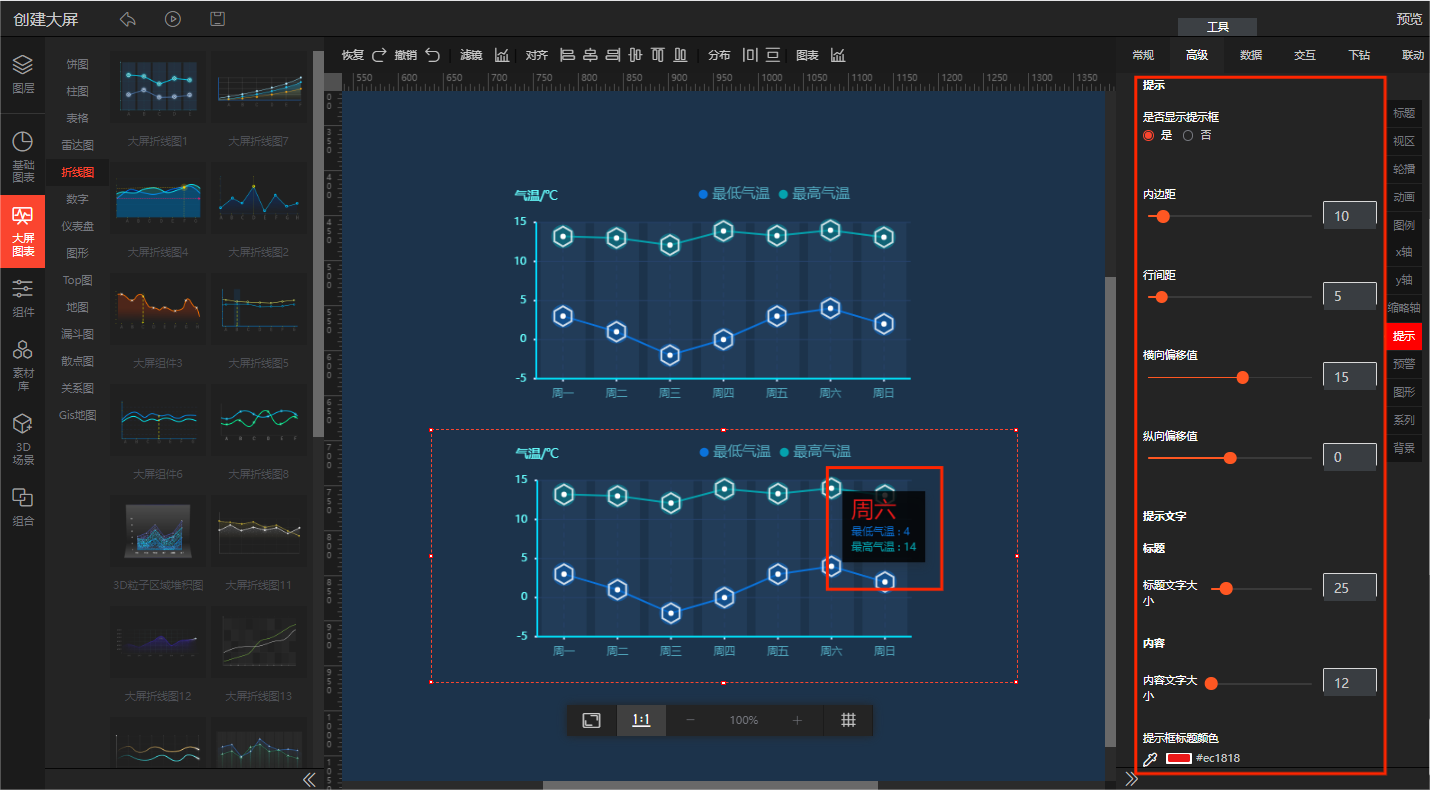
Task: Click the 标题 section button on right strip
Action: pos(1404,113)
